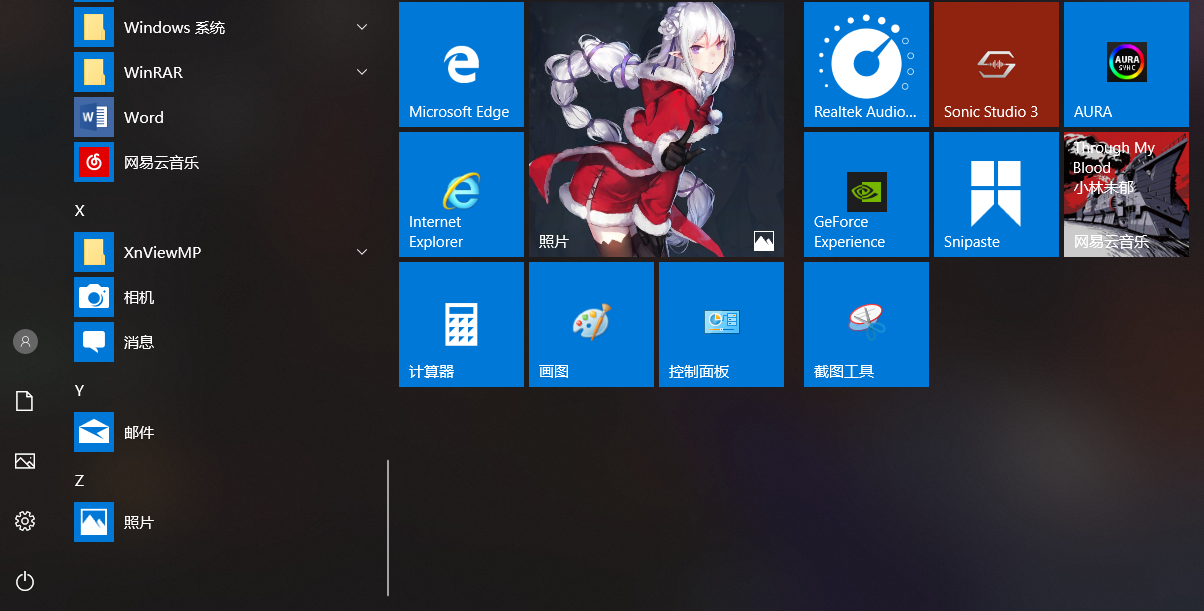Open Word from the app list
This screenshot has height=611, width=1204.
click(225, 117)
